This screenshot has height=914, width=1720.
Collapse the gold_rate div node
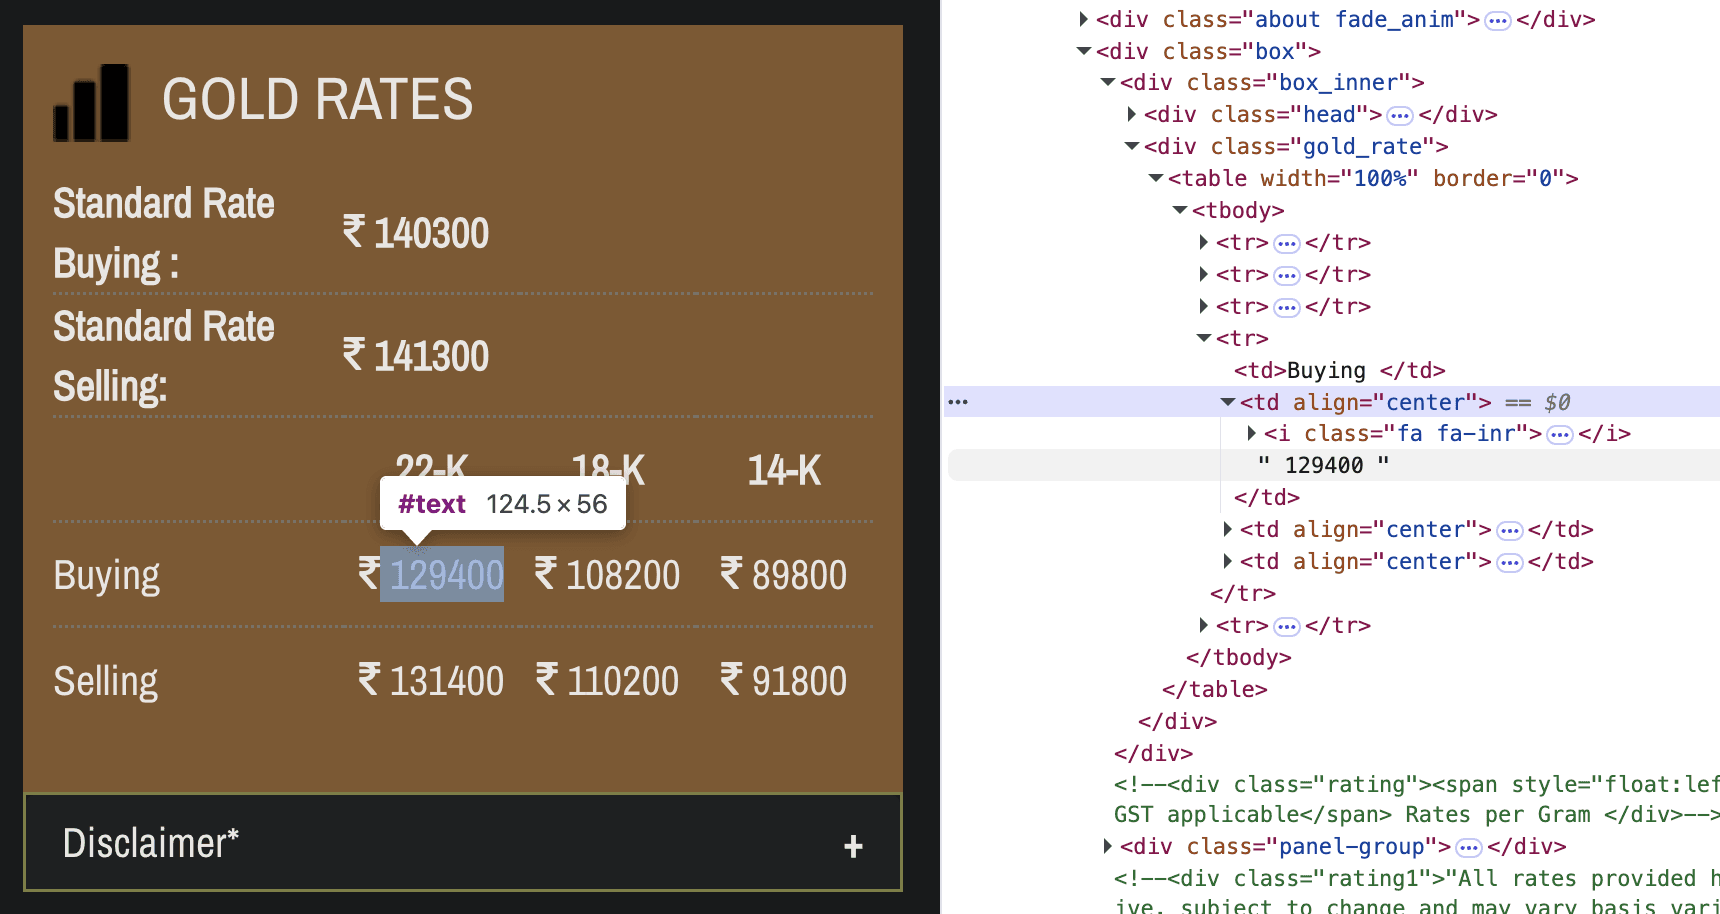(1132, 146)
